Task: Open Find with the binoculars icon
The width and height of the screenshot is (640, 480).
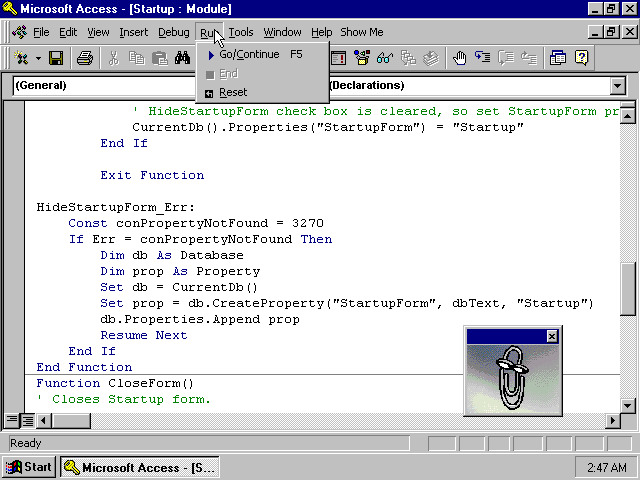Action: coord(182,58)
